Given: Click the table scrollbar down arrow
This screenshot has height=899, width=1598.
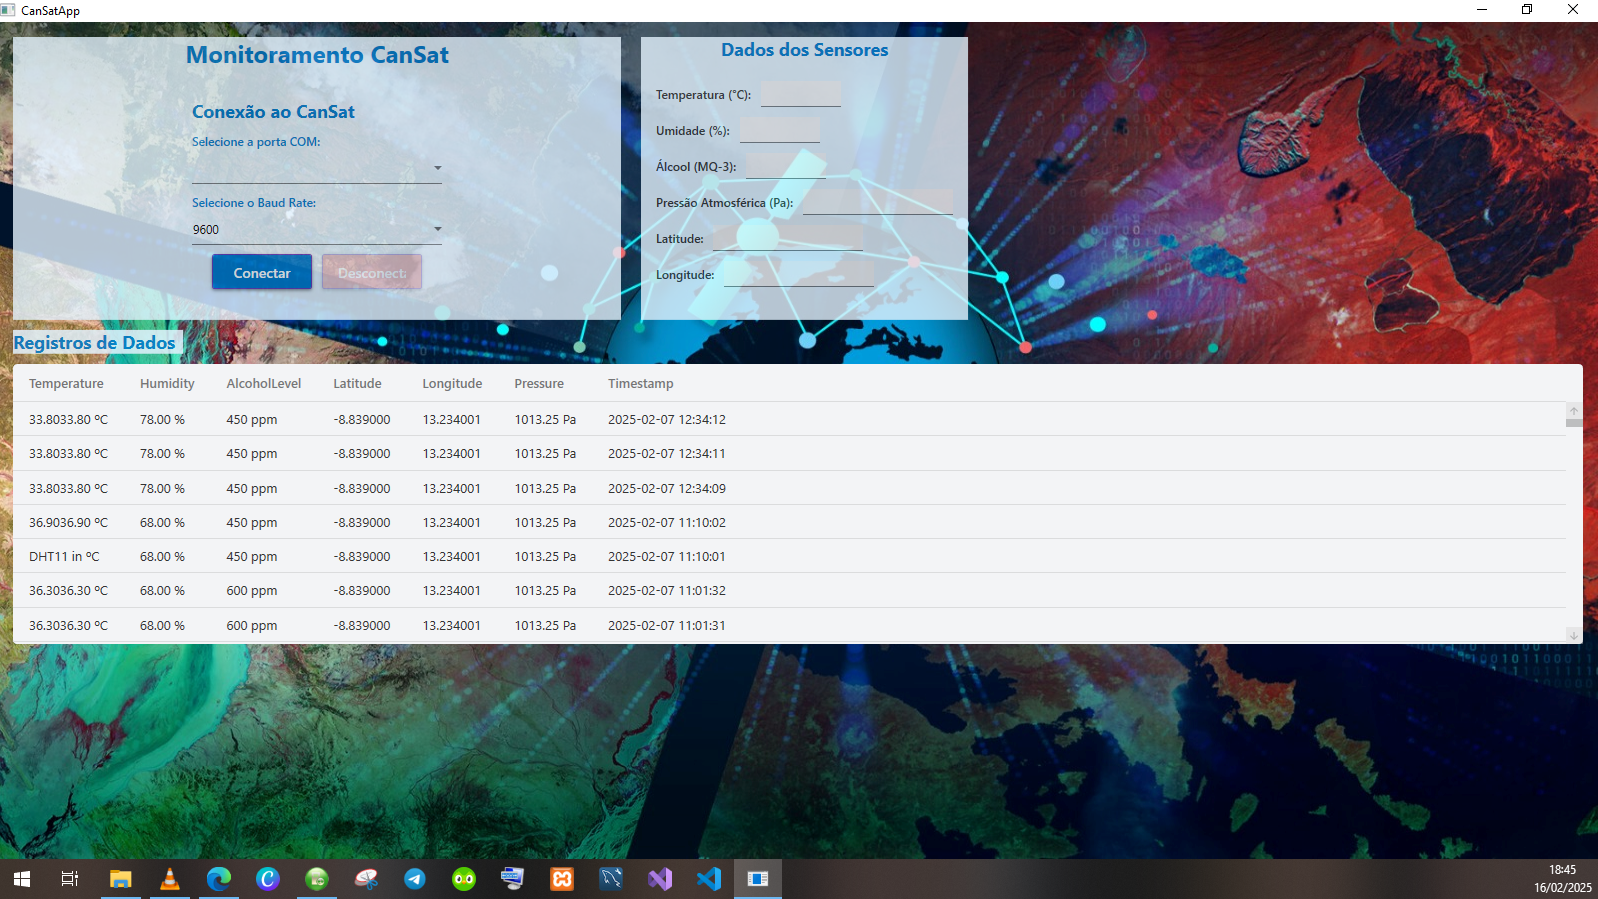Looking at the screenshot, I should pos(1573,636).
